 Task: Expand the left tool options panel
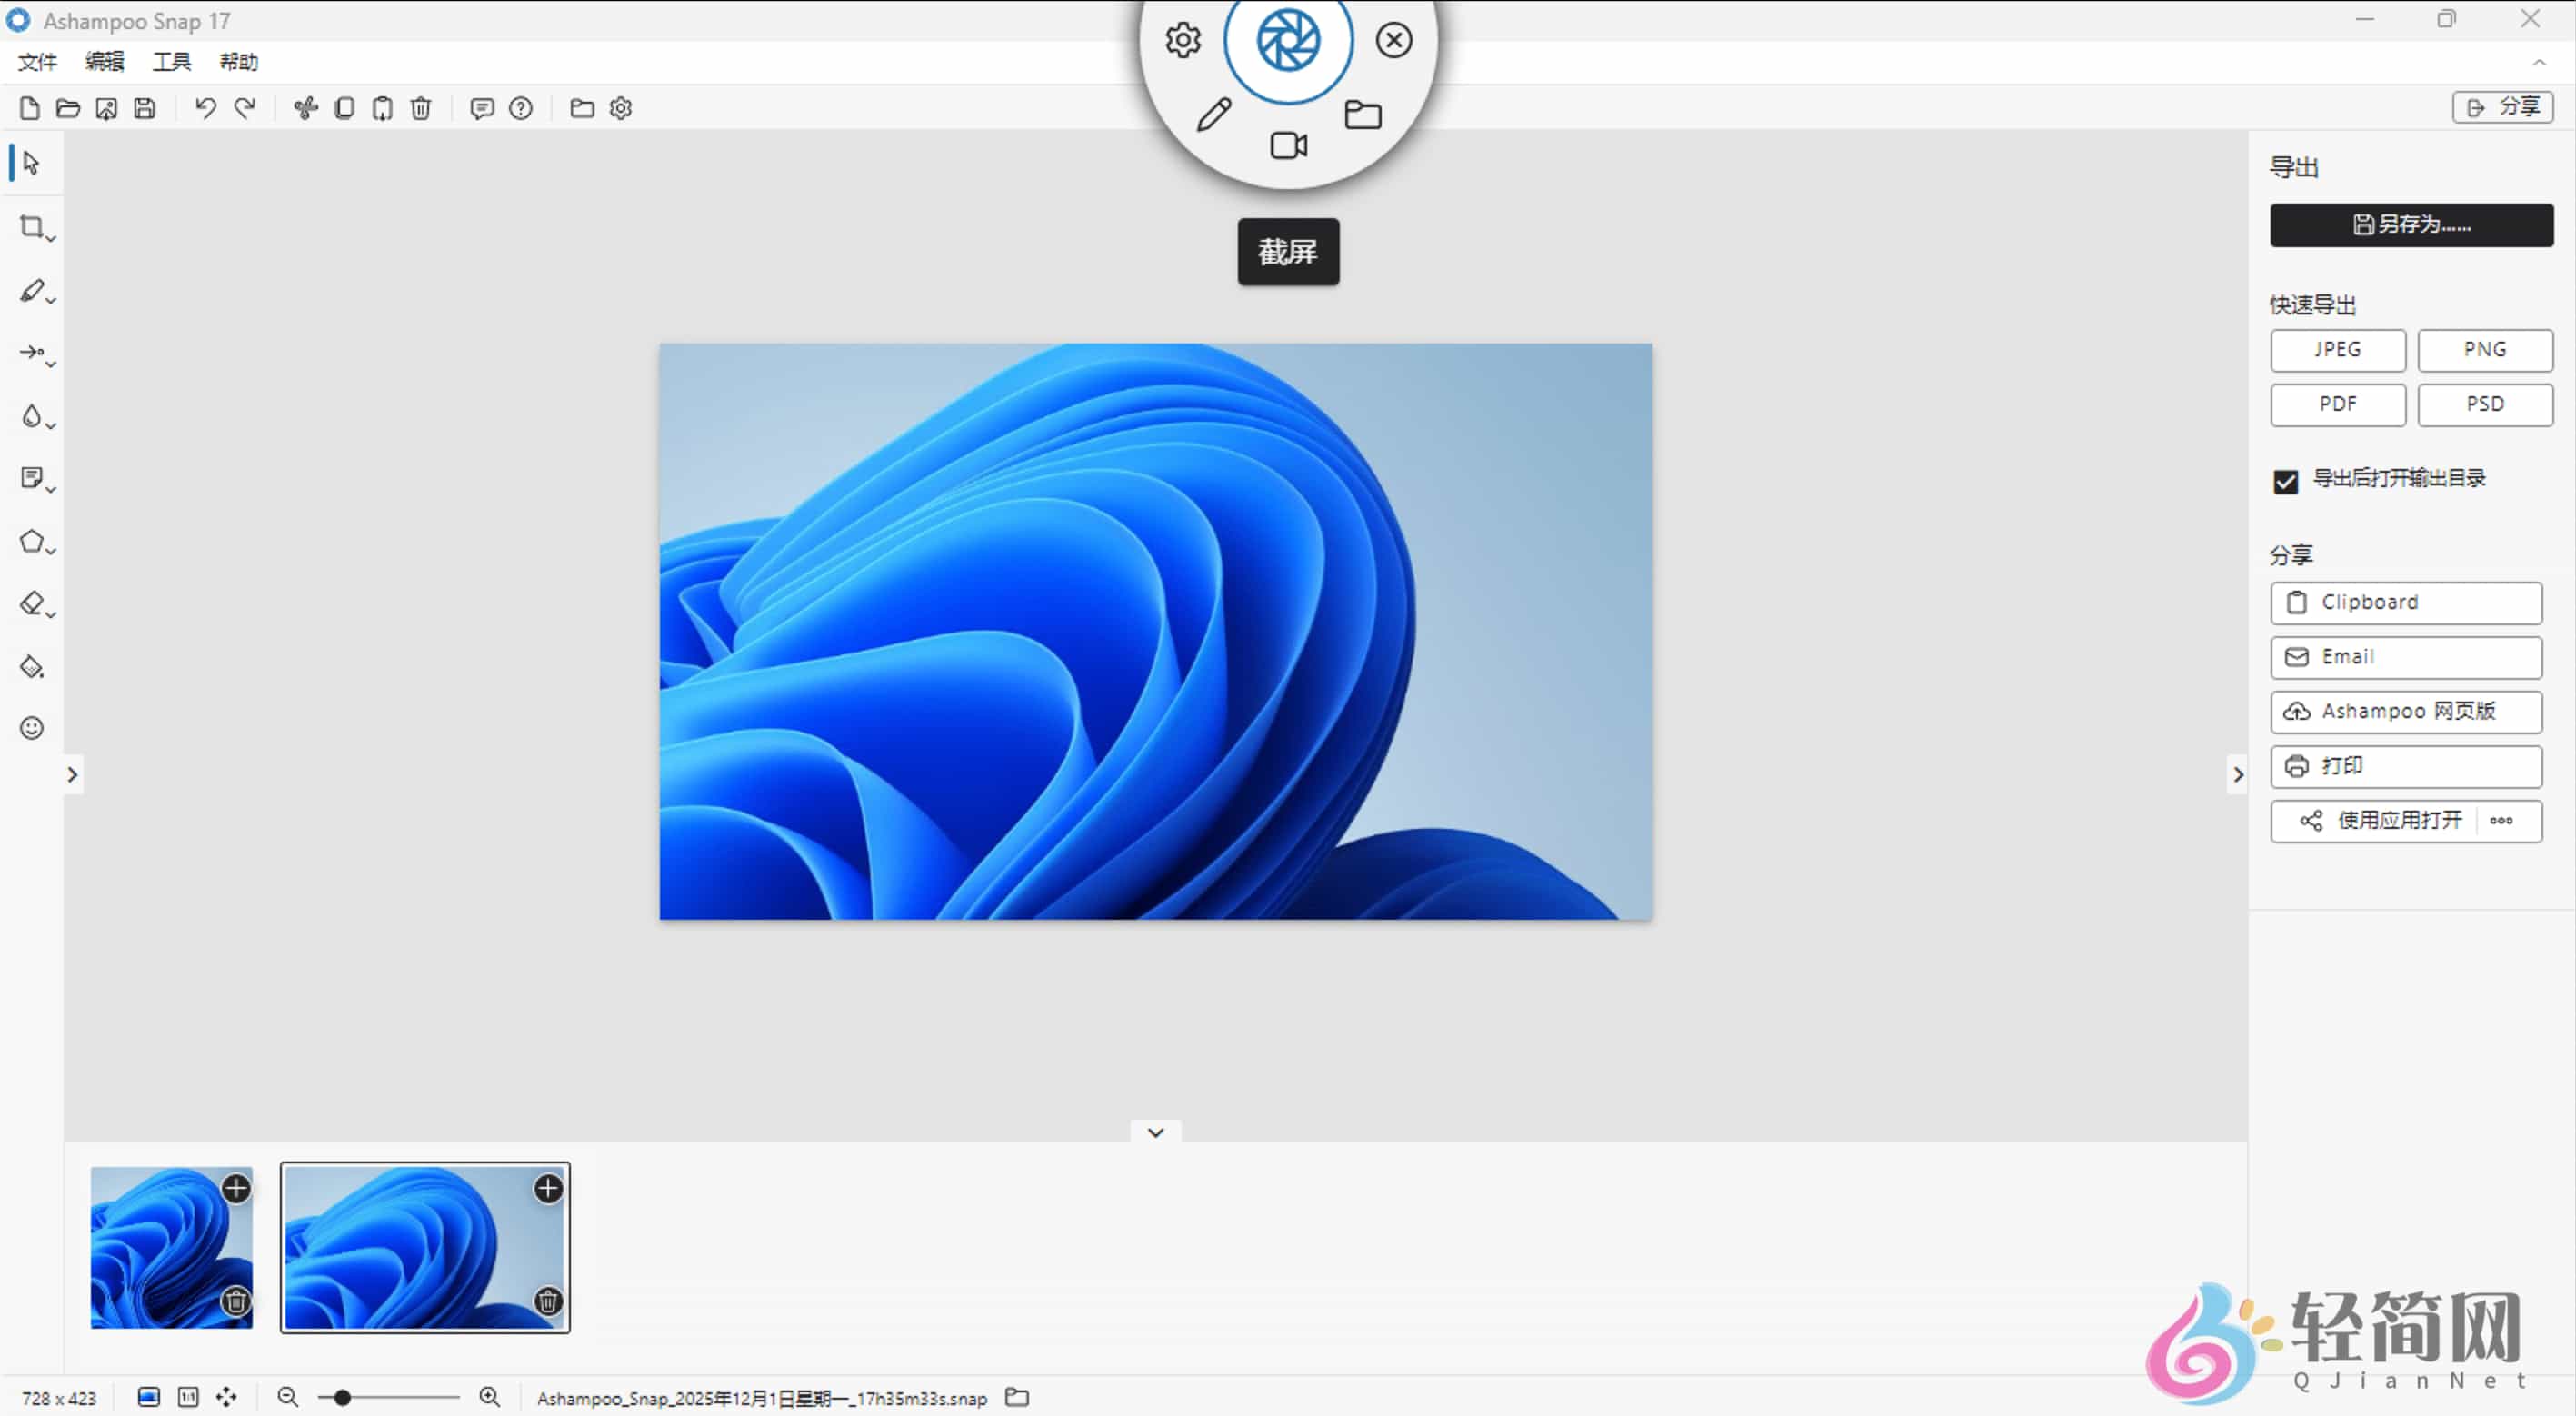pos(72,775)
